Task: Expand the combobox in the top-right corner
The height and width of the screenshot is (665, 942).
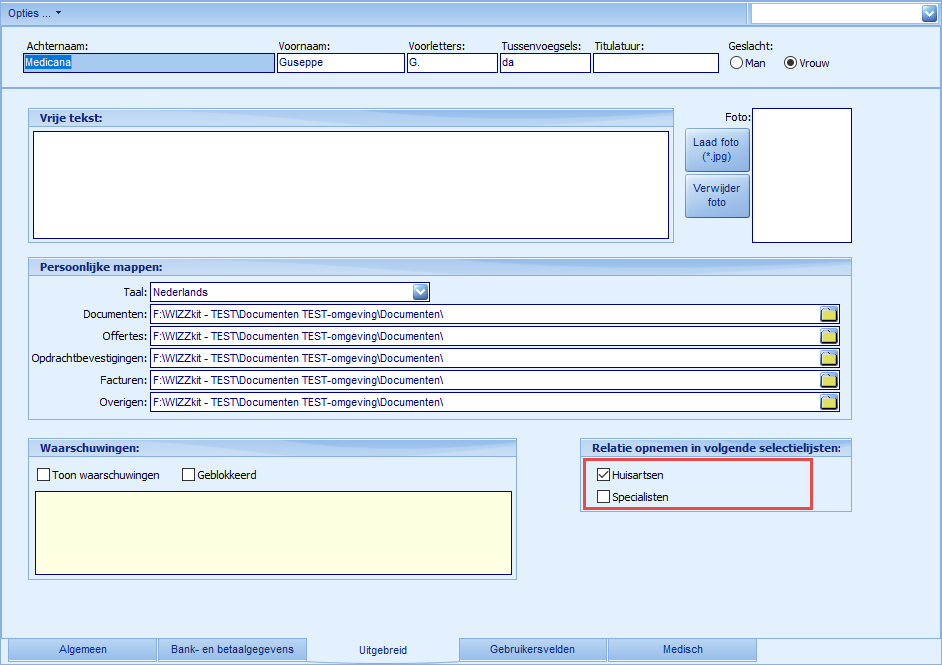Action: (x=929, y=13)
